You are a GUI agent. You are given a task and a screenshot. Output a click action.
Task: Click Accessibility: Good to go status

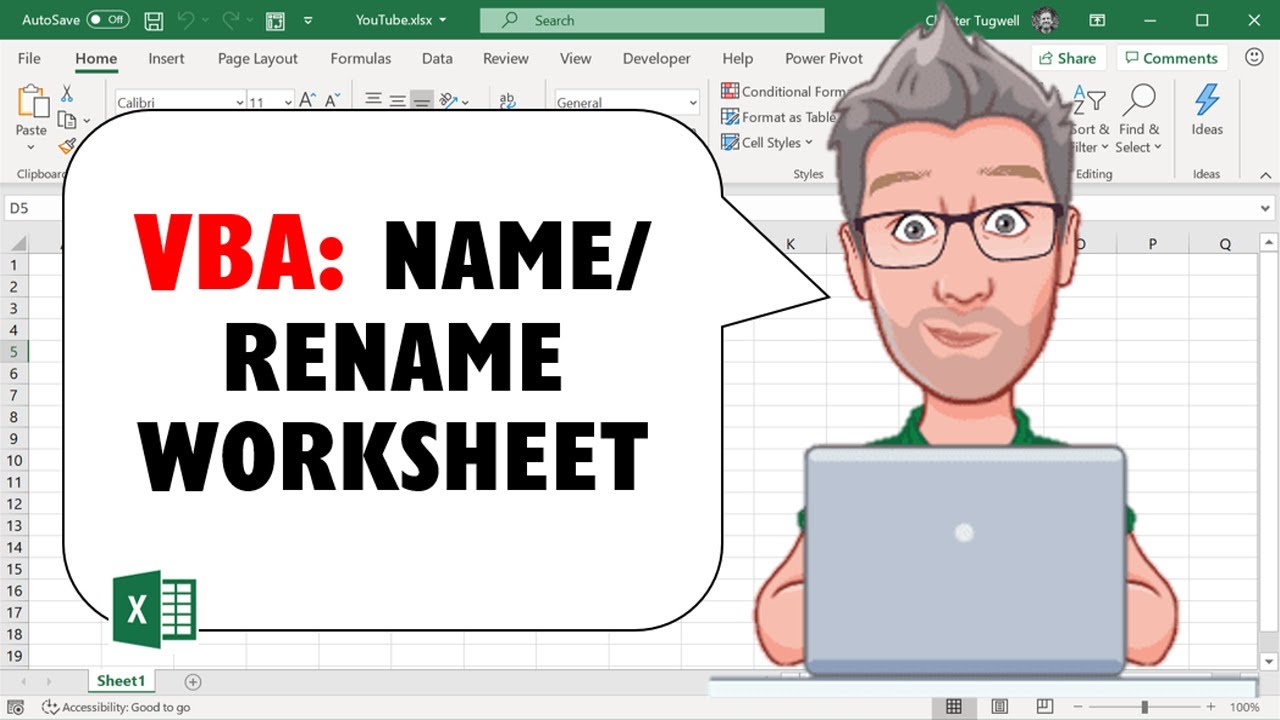click(116, 707)
